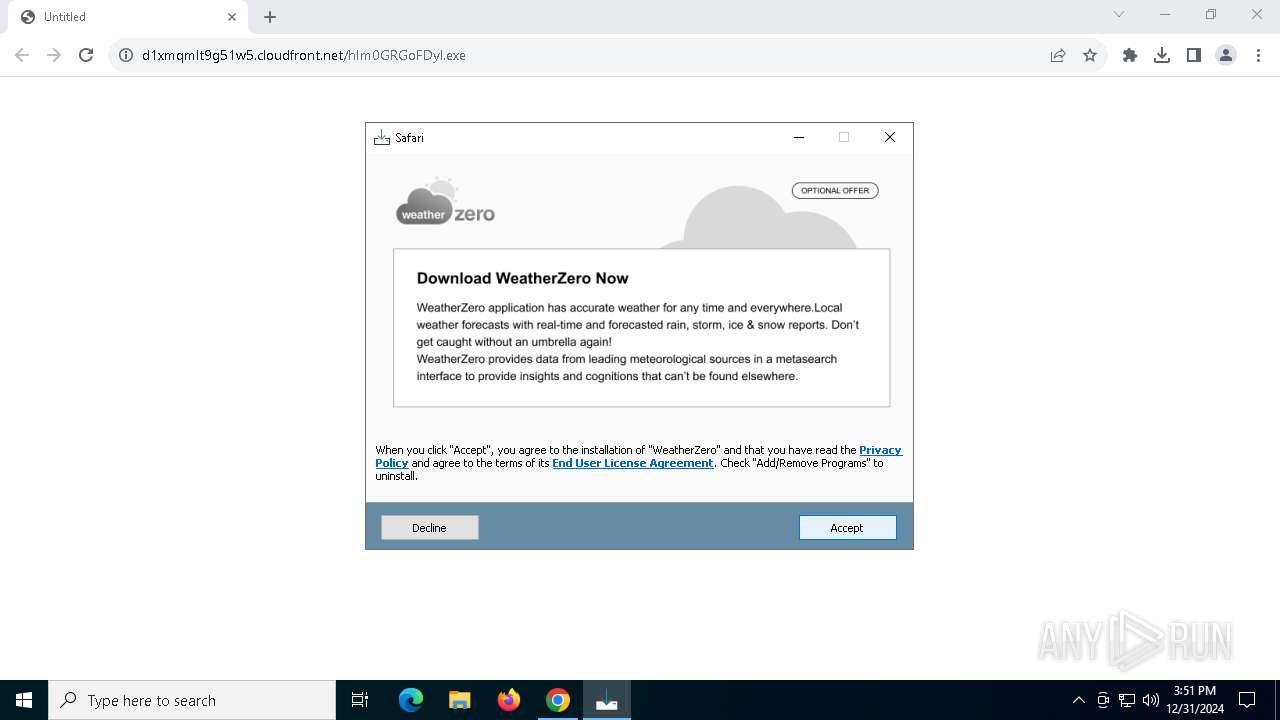Open Chrome extensions puzzle icon
The image size is (1280, 720).
[x=1130, y=55]
